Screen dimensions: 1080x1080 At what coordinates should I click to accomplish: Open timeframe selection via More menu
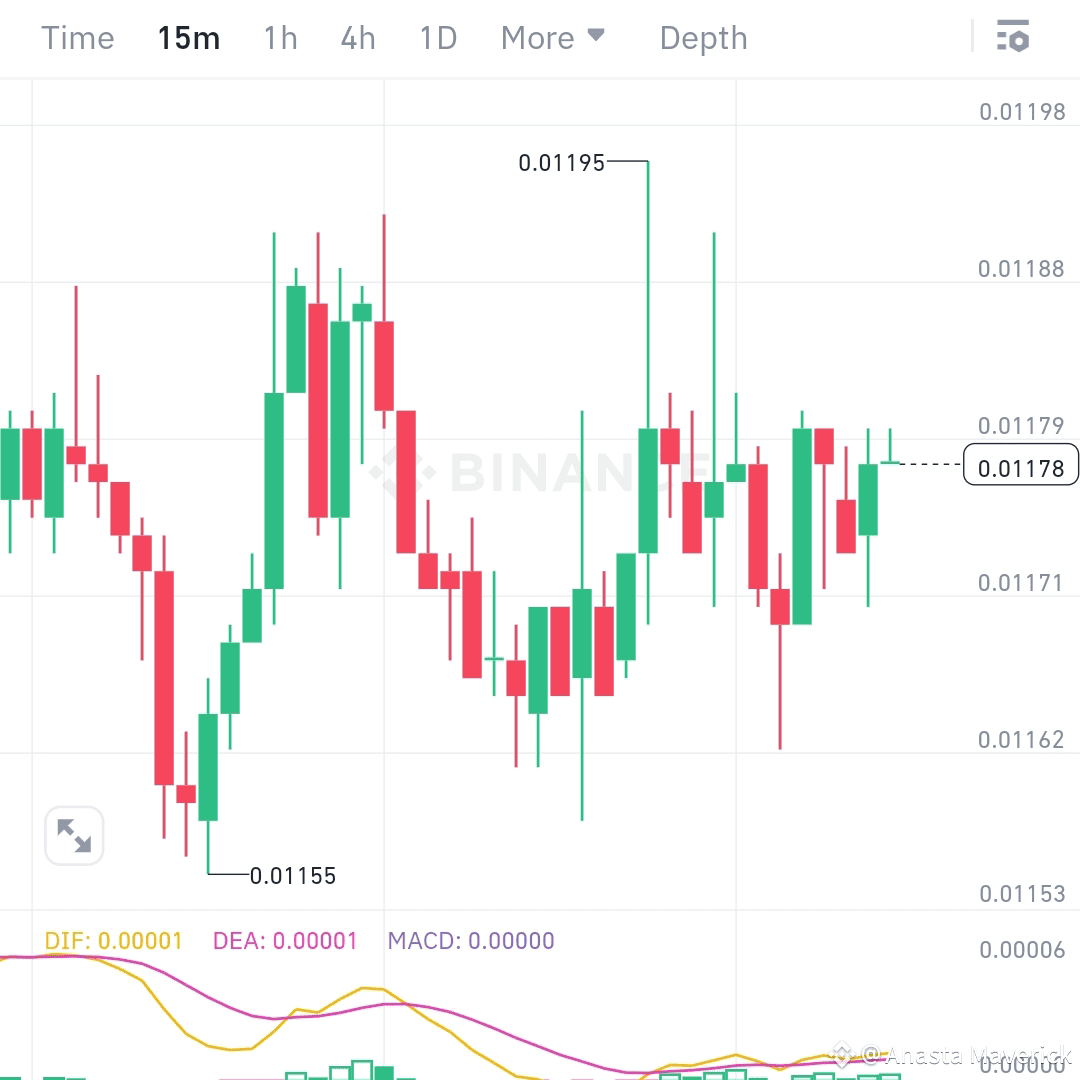540,37
